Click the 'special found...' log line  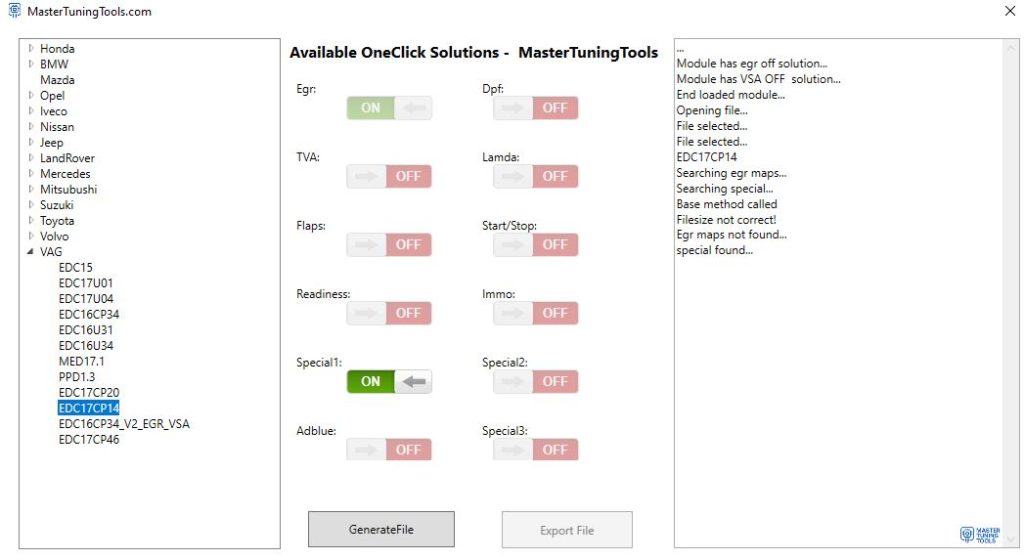(714, 250)
